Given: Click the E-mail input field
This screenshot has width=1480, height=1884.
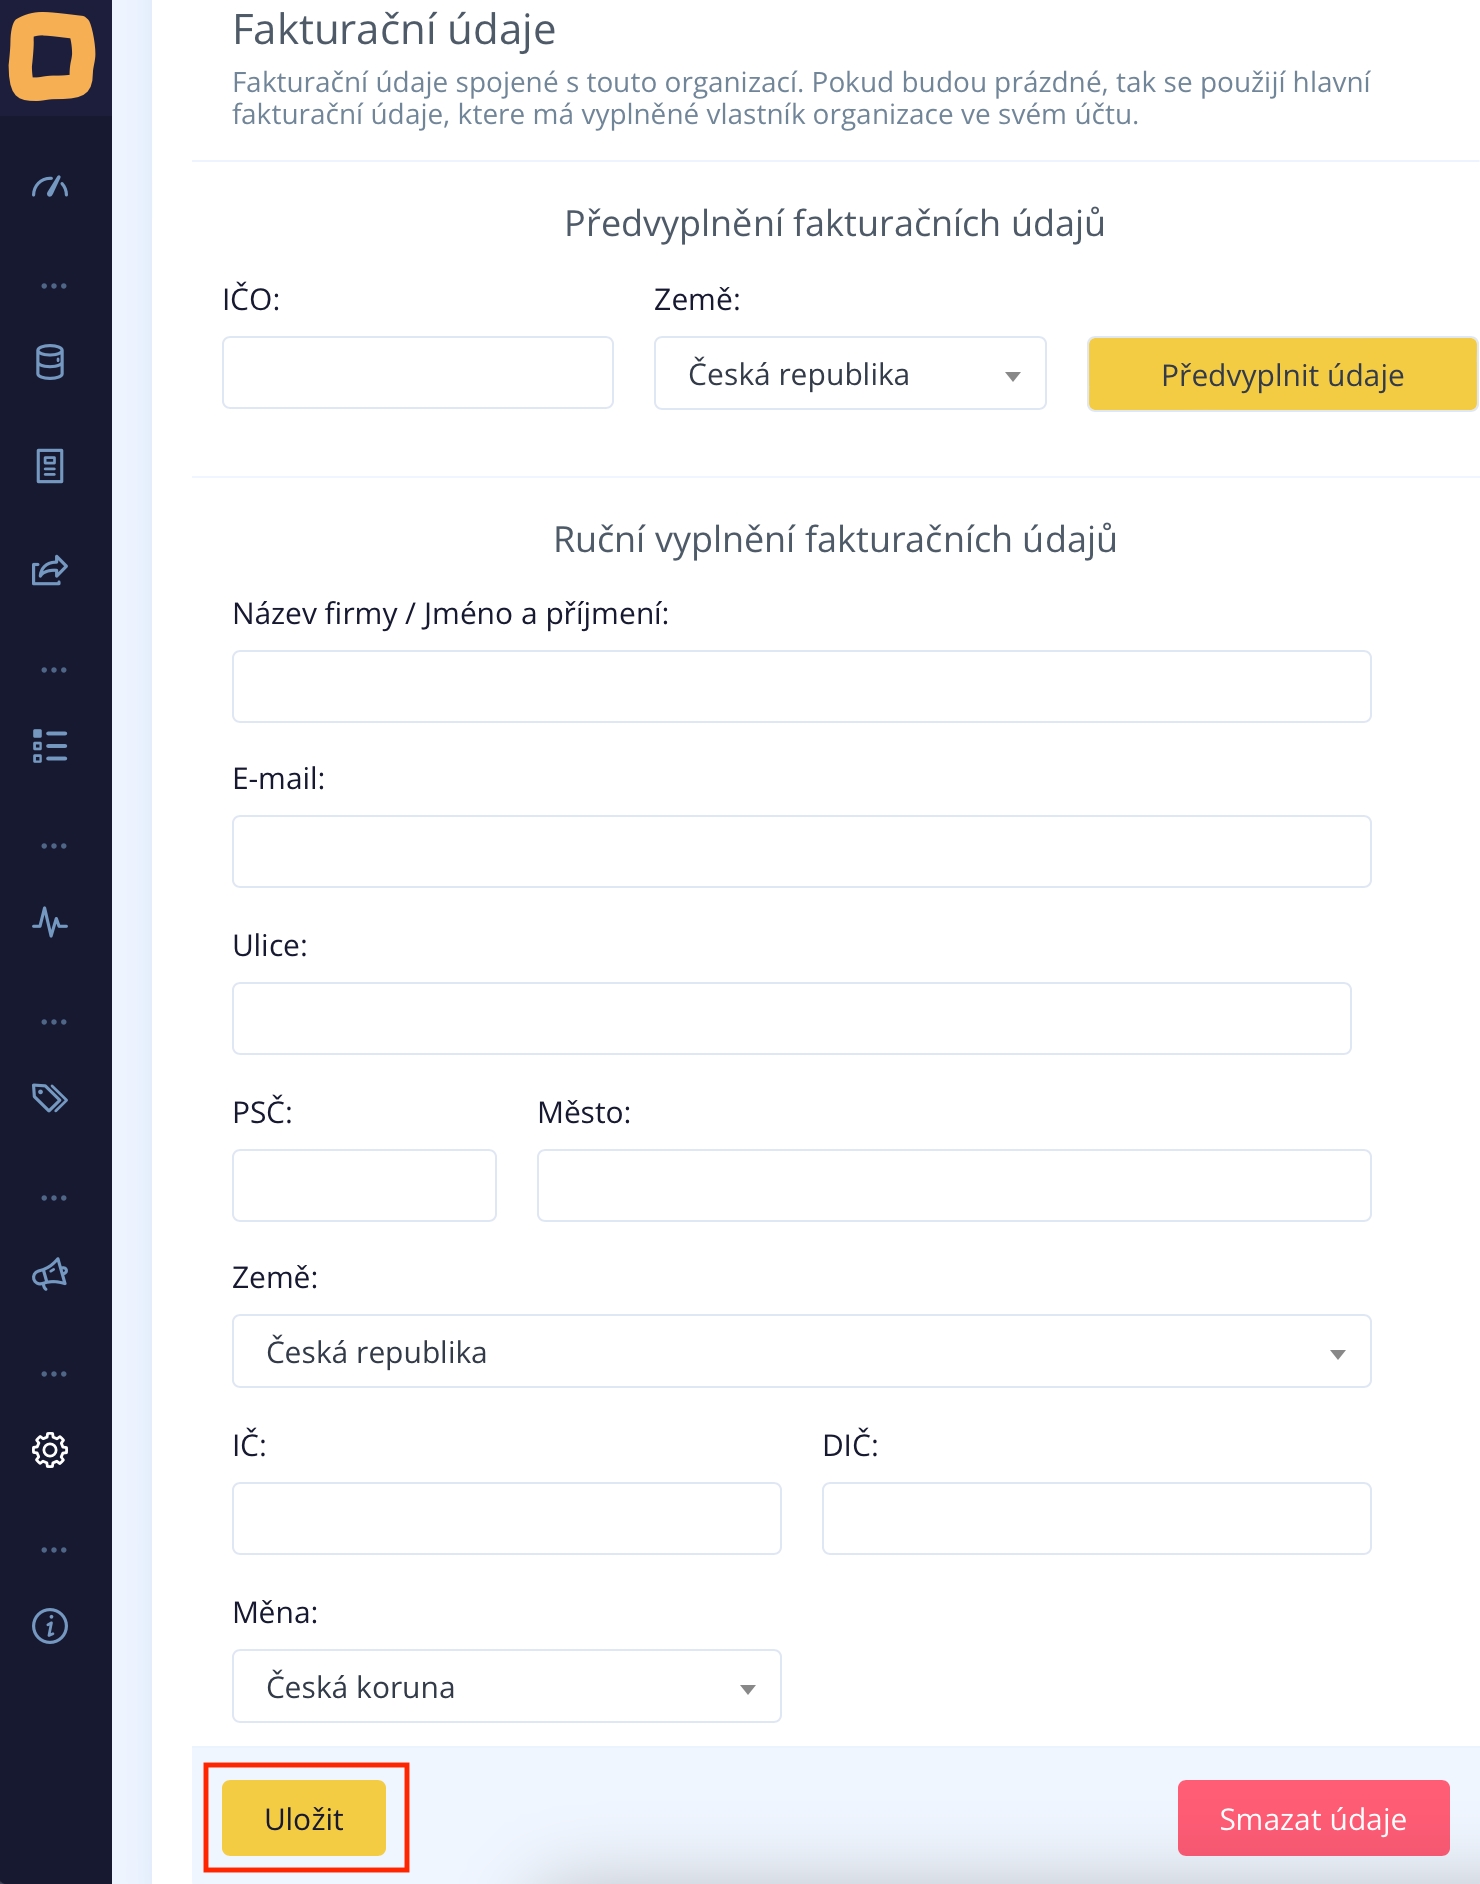Looking at the screenshot, I should 801,852.
